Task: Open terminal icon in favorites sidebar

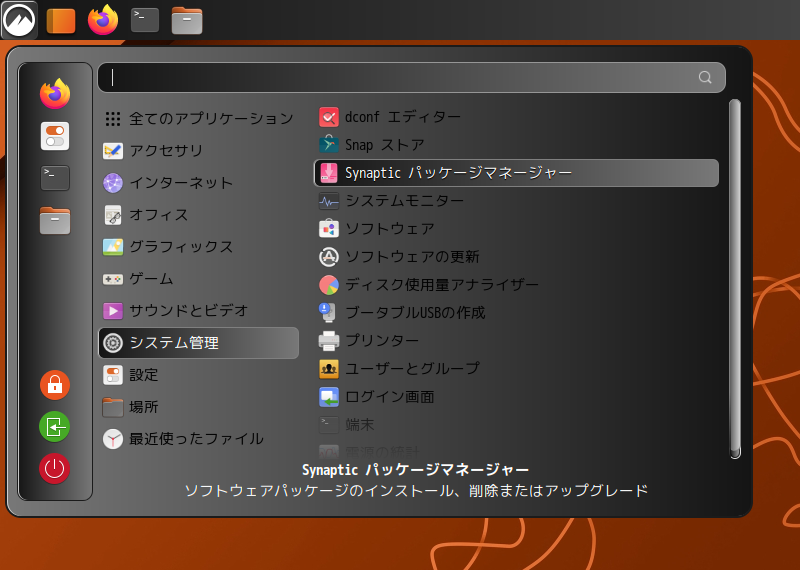Action: pyautogui.click(x=55, y=178)
